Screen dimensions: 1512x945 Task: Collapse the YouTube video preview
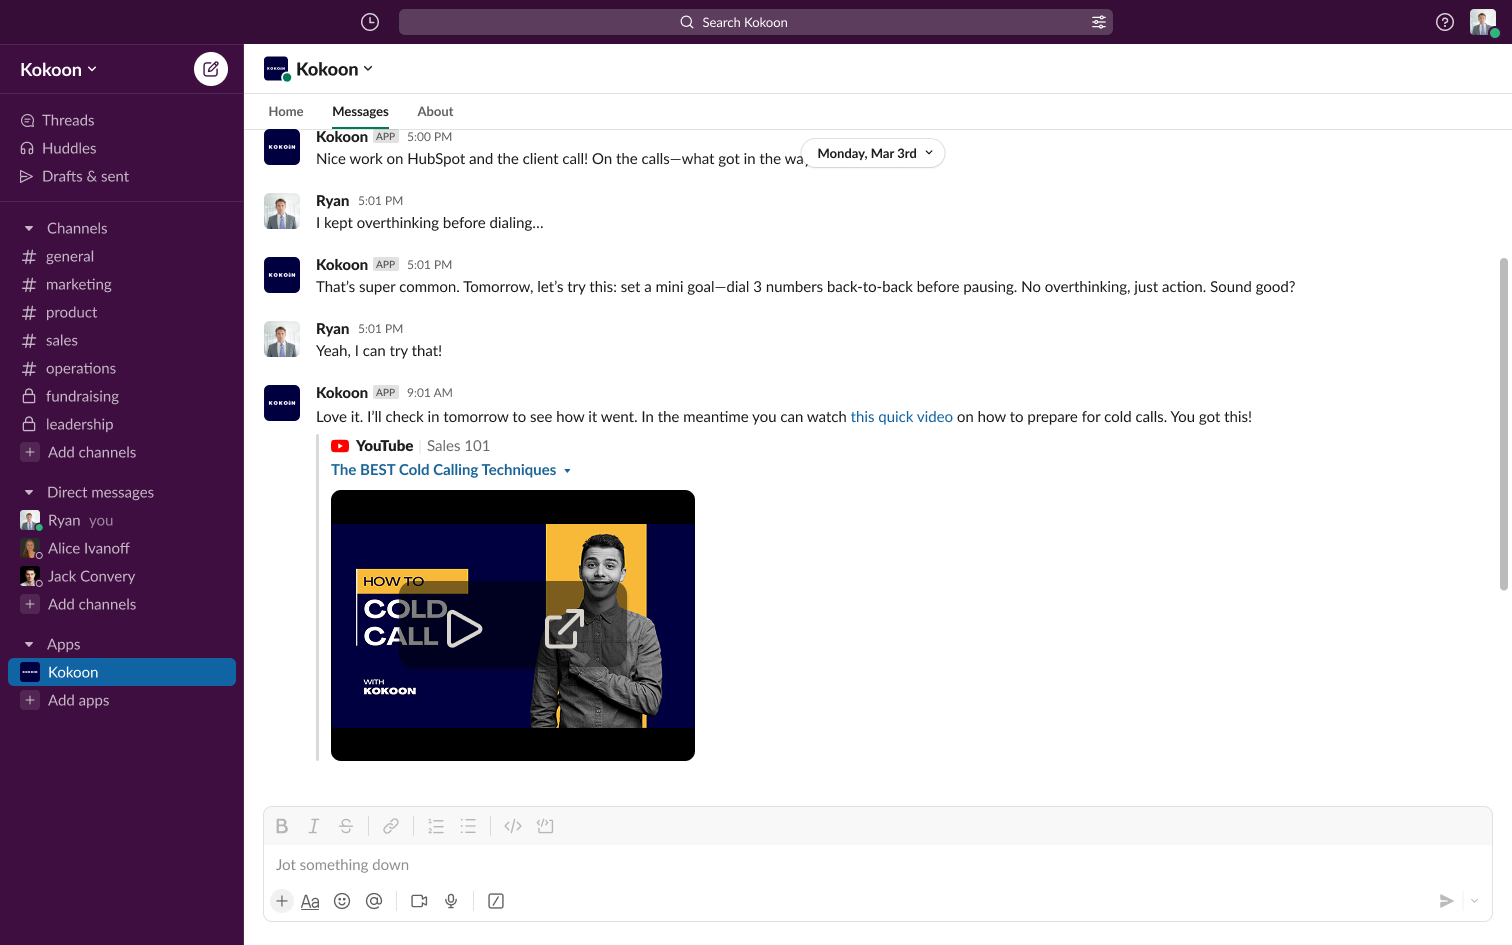567,470
